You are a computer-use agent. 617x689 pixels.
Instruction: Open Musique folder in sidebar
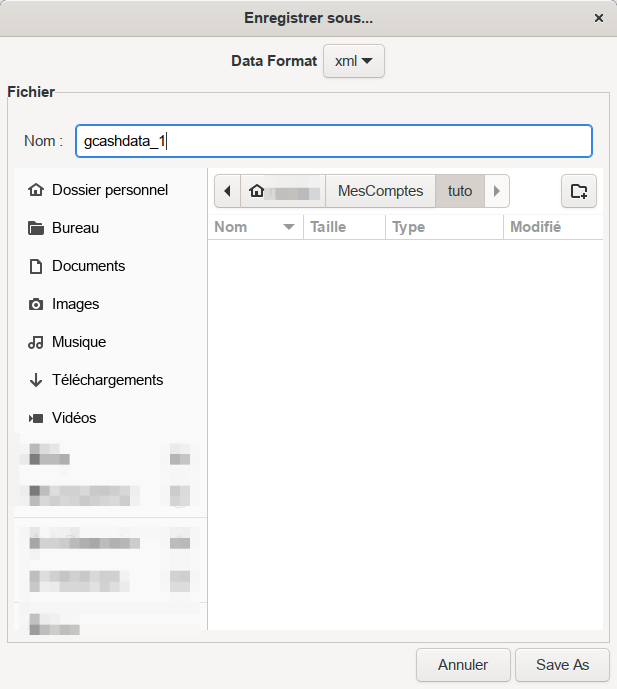pos(78,342)
